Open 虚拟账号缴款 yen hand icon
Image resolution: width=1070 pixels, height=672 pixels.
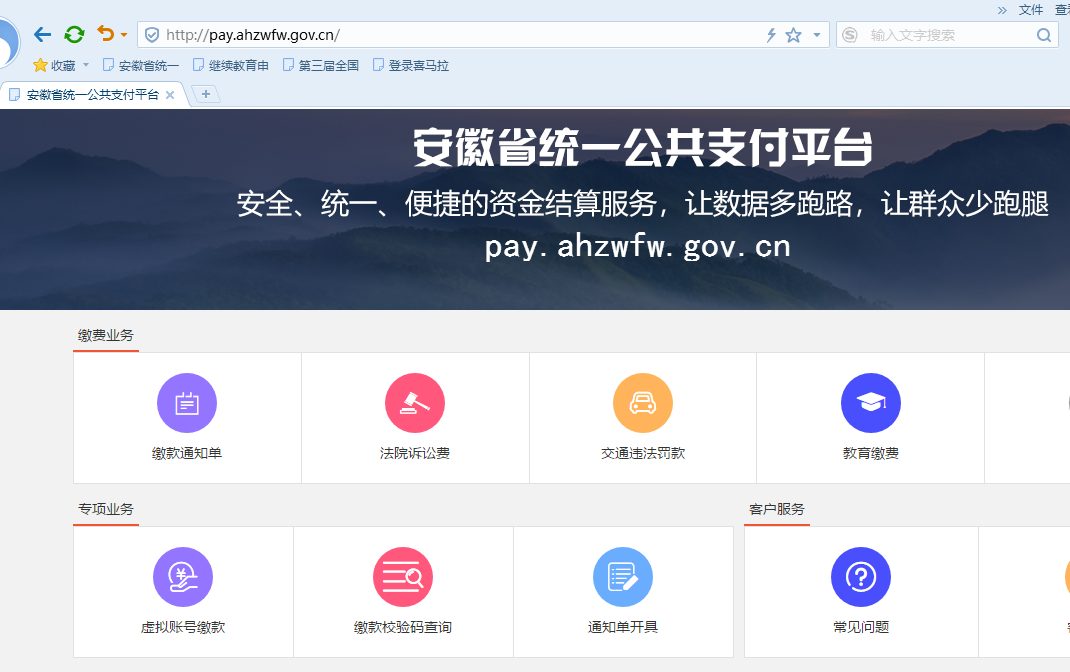(183, 577)
